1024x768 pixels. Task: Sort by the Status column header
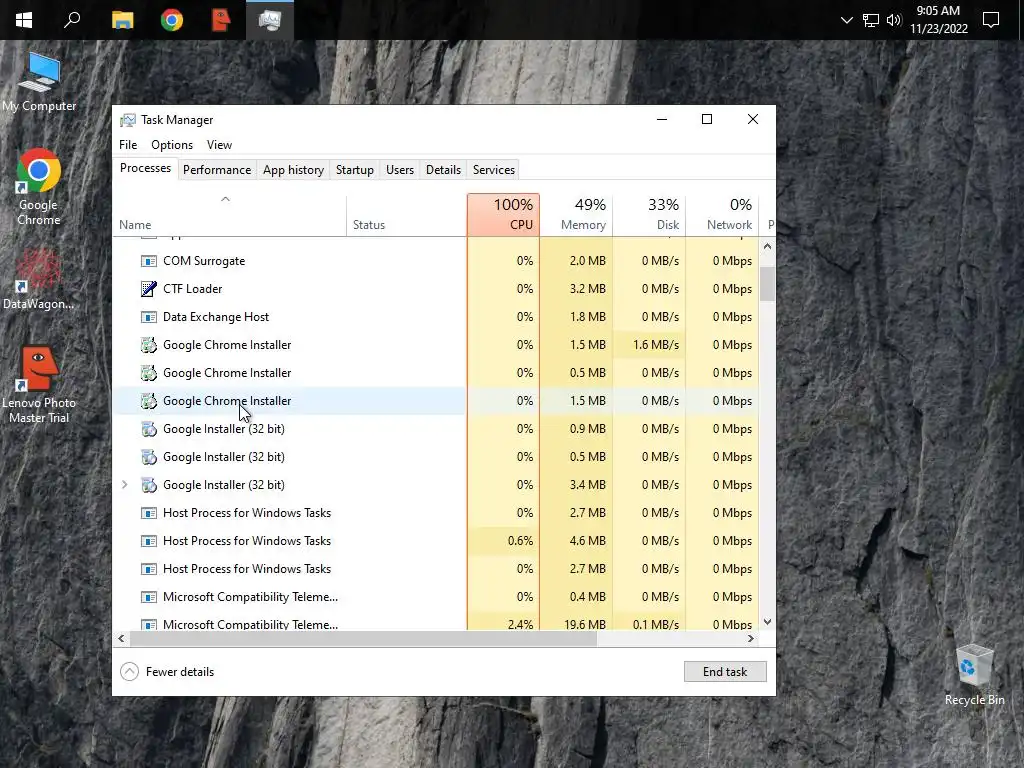[407, 215]
